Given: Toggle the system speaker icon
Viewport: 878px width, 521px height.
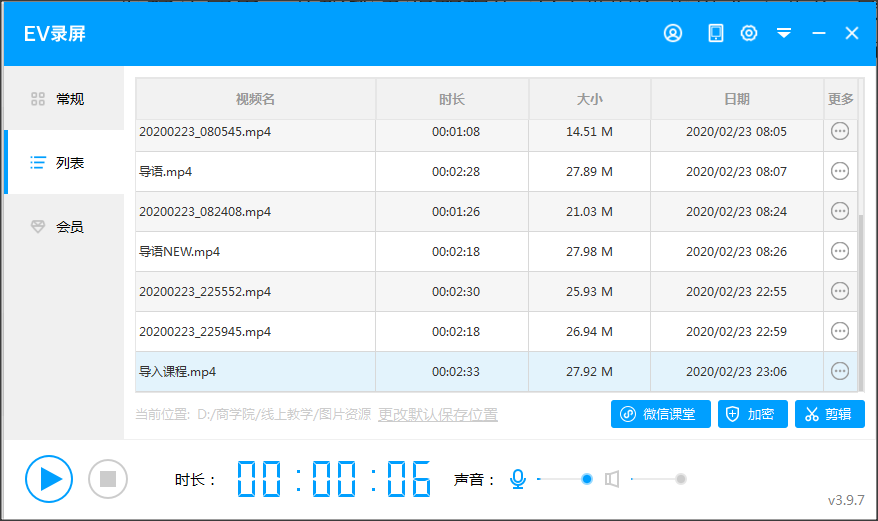Looking at the screenshot, I should pyautogui.click(x=612, y=479).
